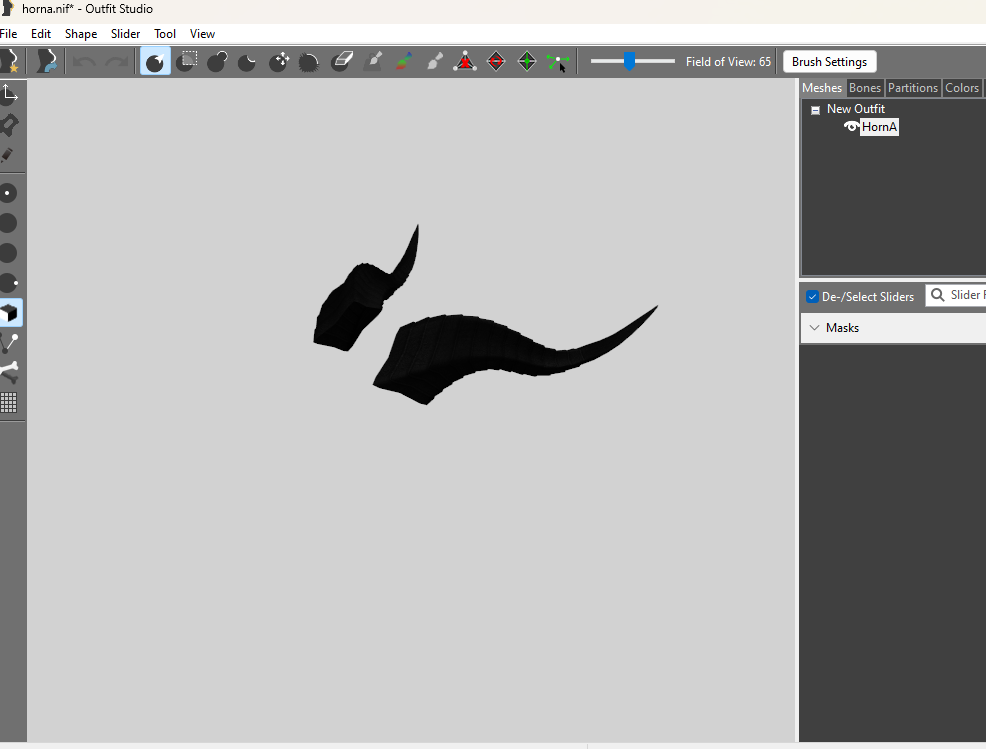This screenshot has height=749, width=986.
Task: Select the spiky Smooth brush tool
Action: point(310,62)
